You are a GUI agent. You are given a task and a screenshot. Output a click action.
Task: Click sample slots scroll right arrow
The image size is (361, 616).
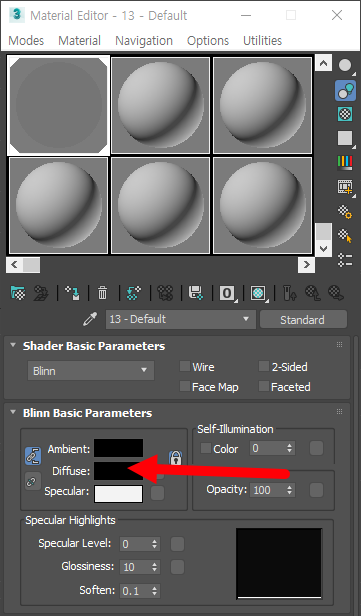306,265
